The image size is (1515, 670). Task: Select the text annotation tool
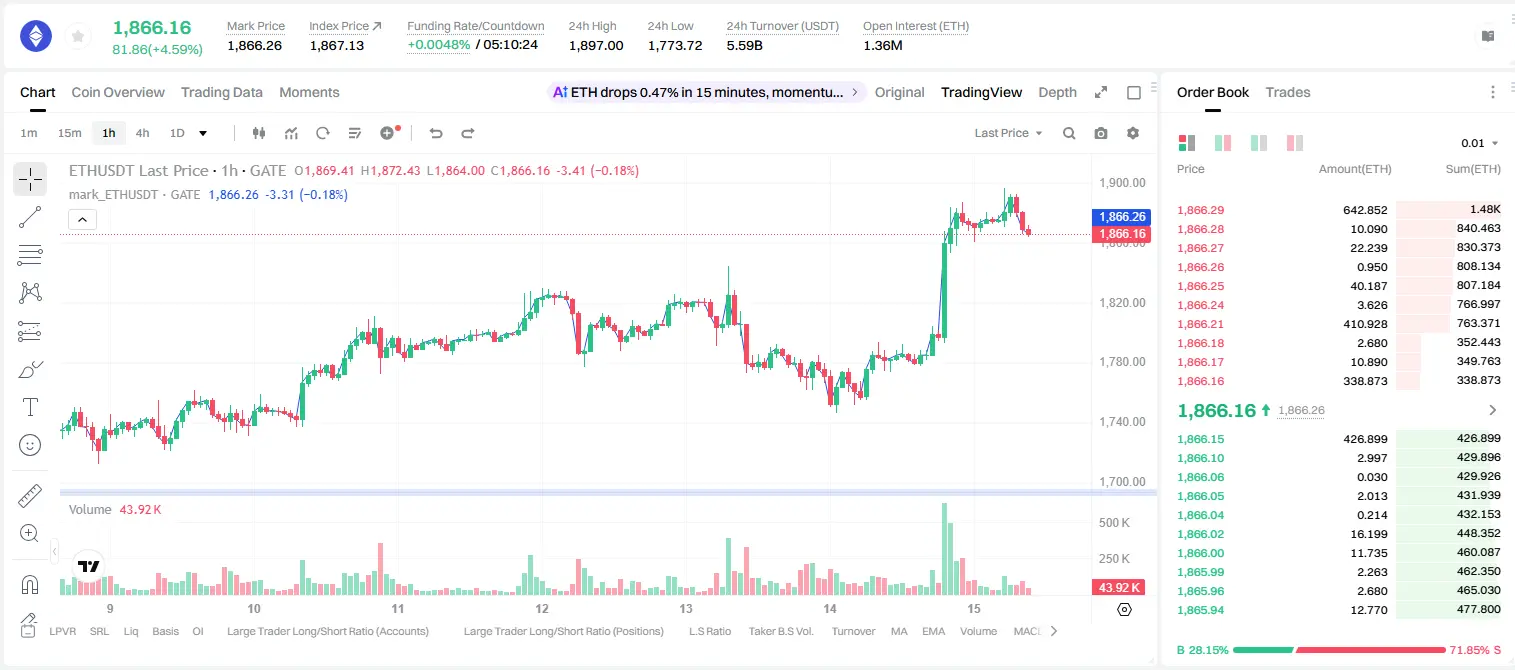click(30, 407)
